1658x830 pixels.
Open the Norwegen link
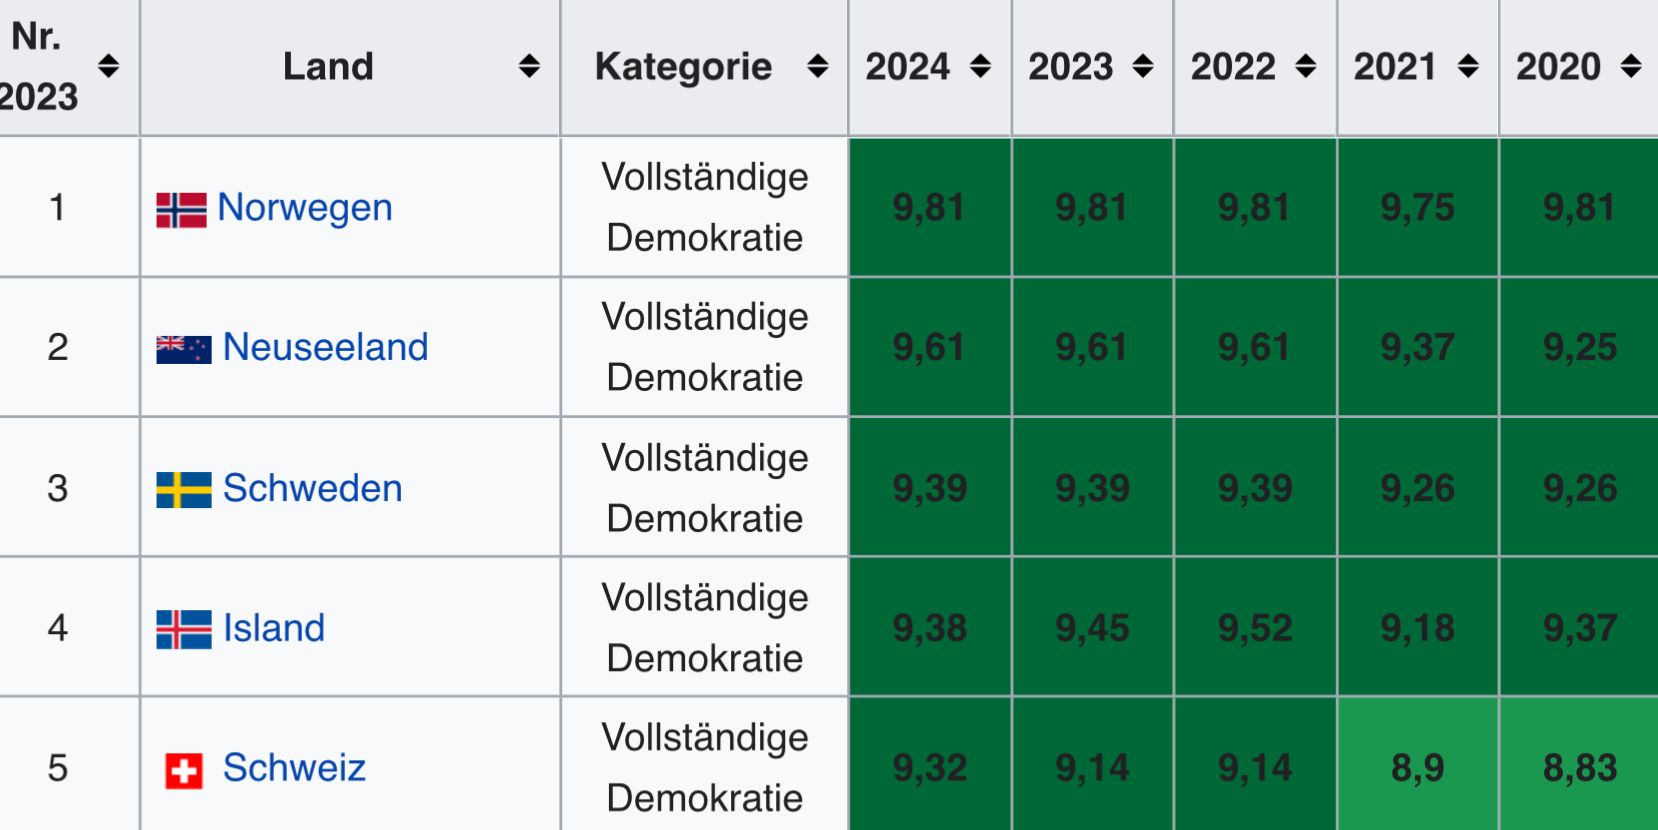coord(304,208)
